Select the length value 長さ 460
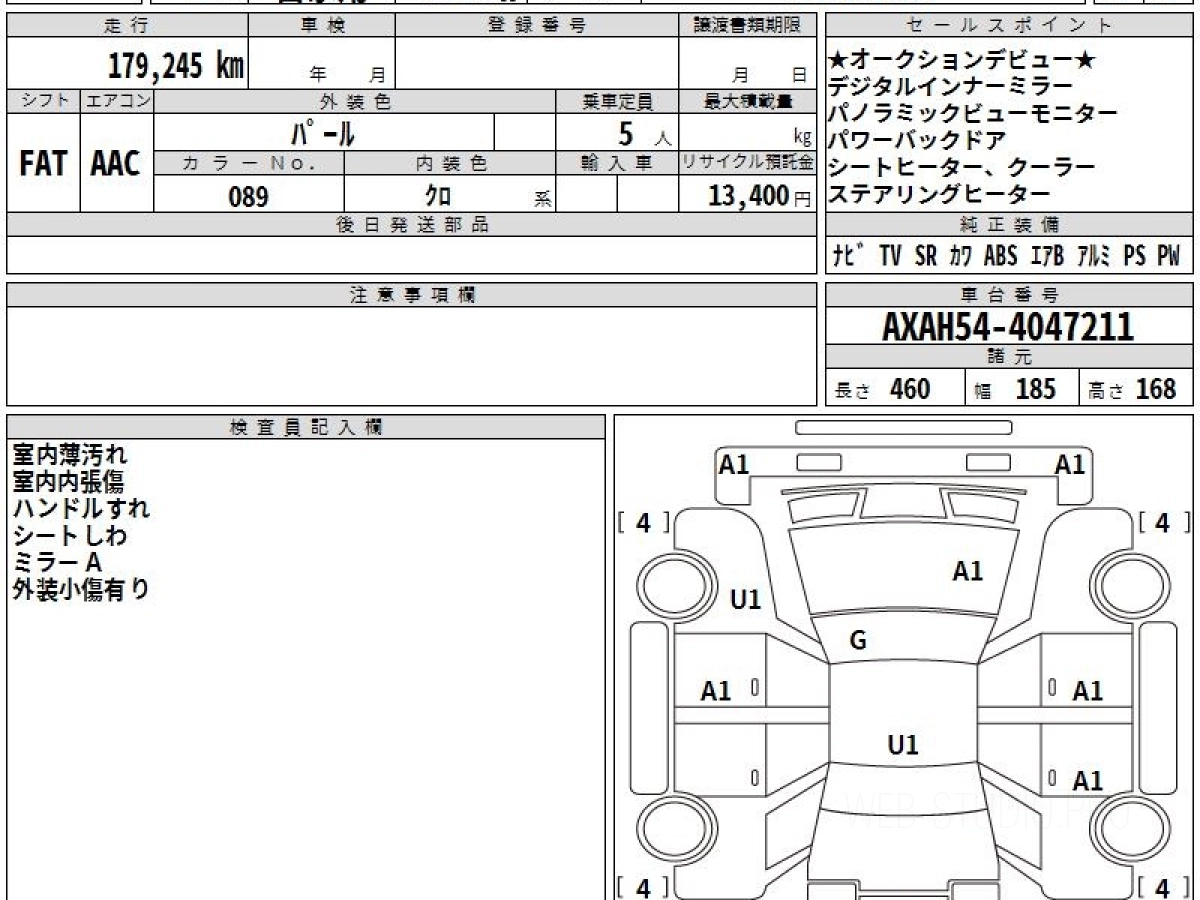Screen dimensions: 1200x900 click(x=882, y=389)
